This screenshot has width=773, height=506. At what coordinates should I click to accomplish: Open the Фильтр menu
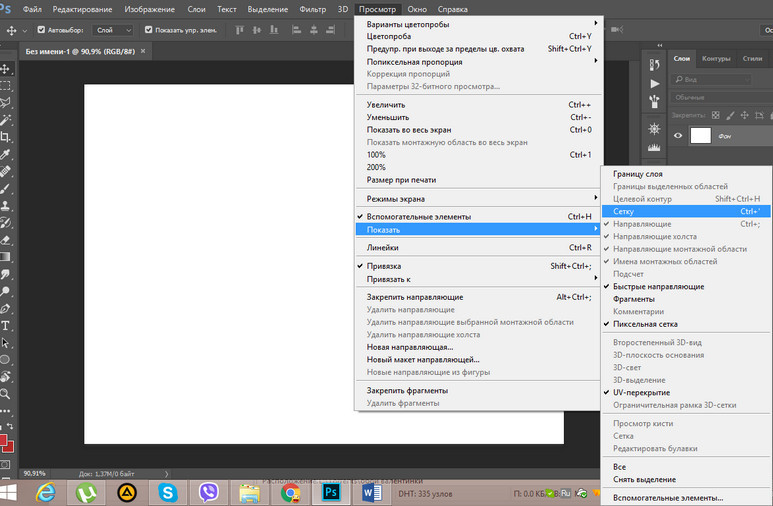pyautogui.click(x=313, y=9)
